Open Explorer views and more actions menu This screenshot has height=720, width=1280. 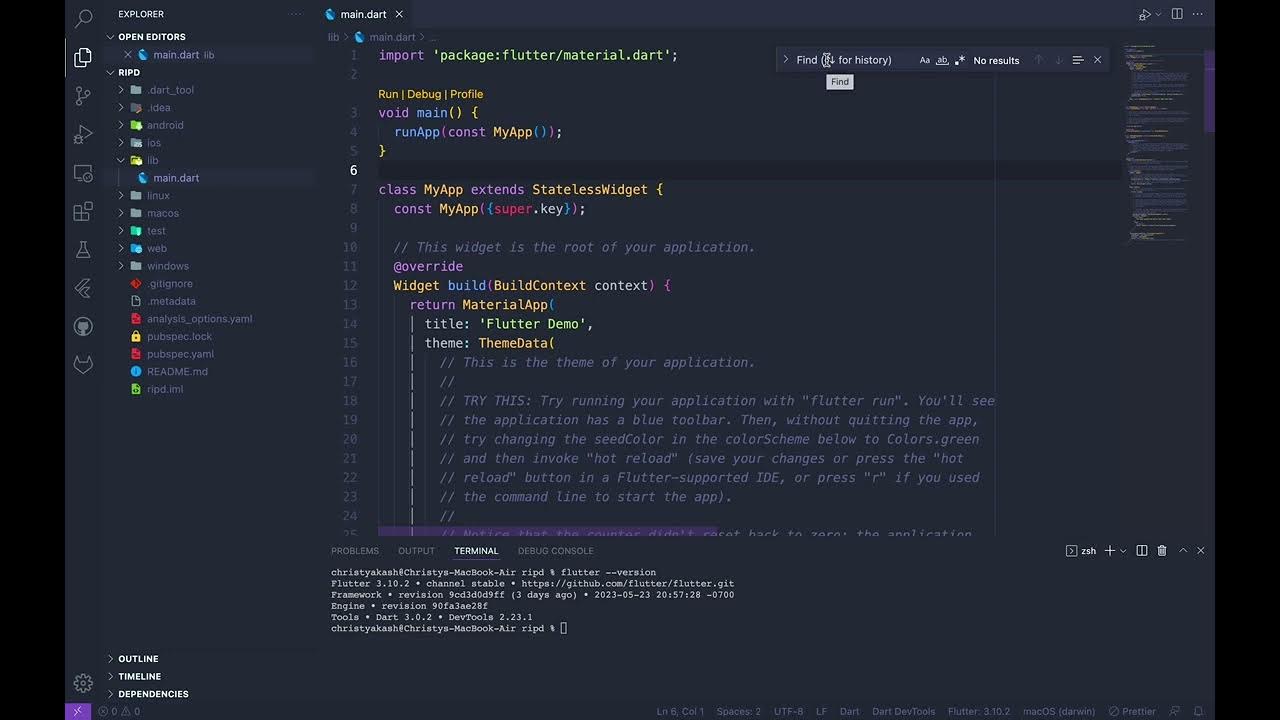[295, 14]
